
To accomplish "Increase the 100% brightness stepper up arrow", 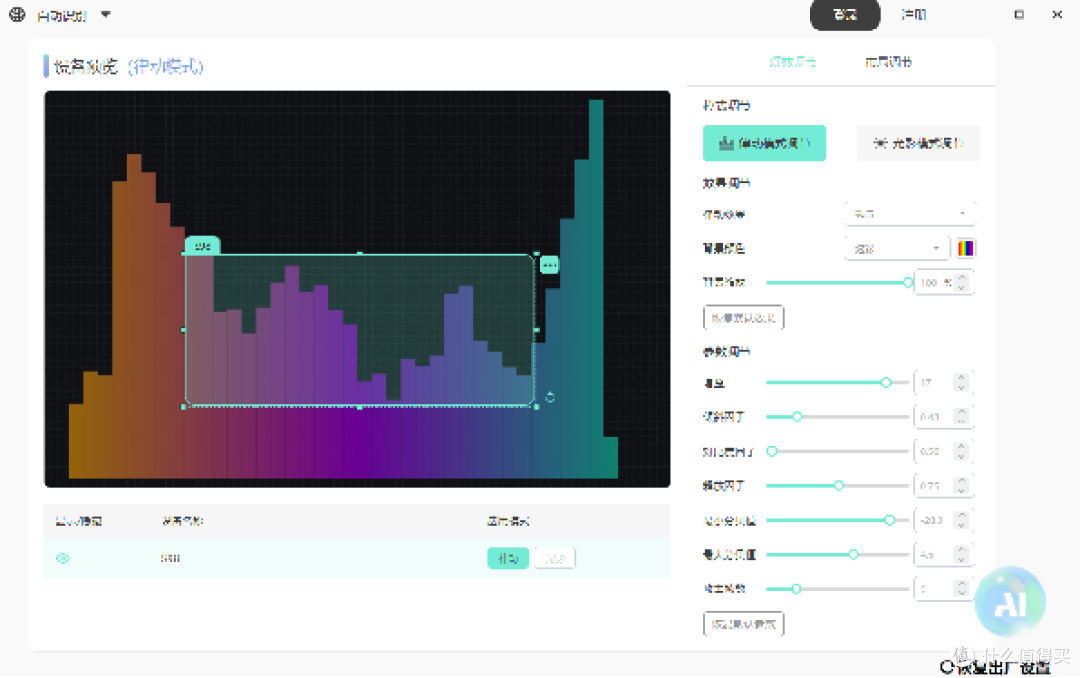I will coord(962,278).
